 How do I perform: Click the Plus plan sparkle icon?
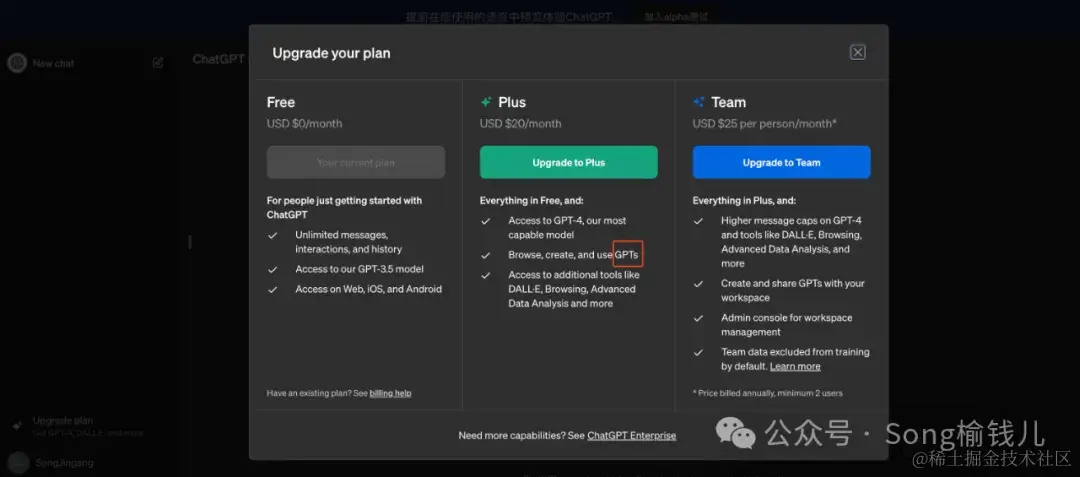point(486,102)
